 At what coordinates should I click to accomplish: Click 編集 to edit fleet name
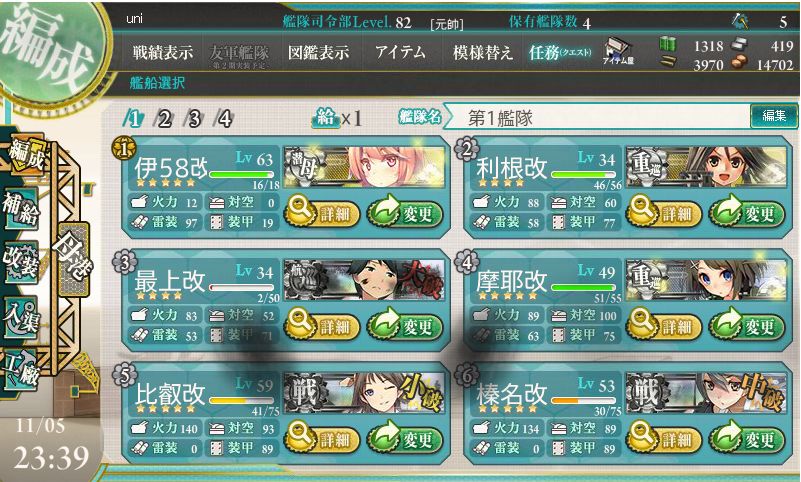coord(773,116)
